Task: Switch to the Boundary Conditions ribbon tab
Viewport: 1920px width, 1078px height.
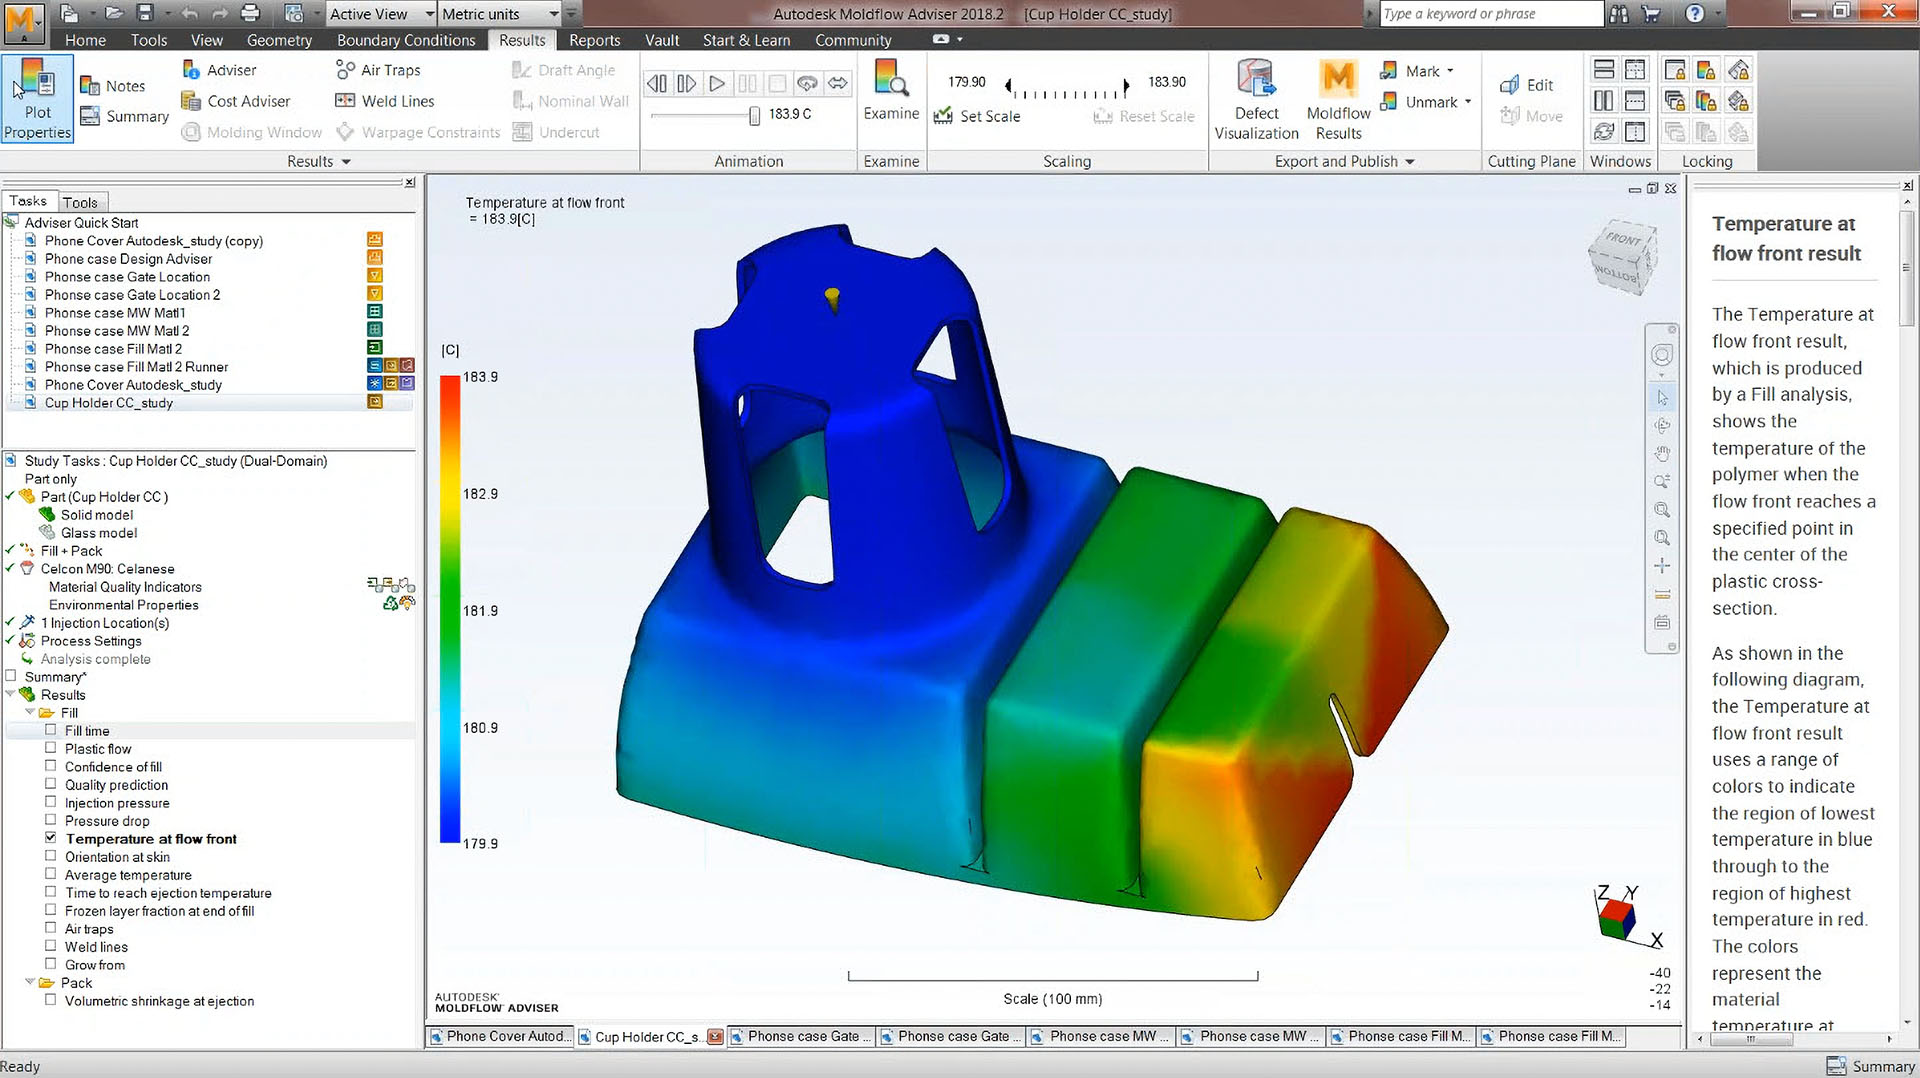Action: click(x=405, y=40)
